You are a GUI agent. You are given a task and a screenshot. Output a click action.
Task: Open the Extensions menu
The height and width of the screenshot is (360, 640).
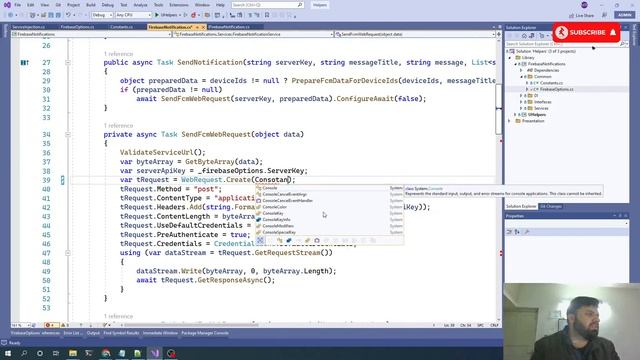(179, 5)
